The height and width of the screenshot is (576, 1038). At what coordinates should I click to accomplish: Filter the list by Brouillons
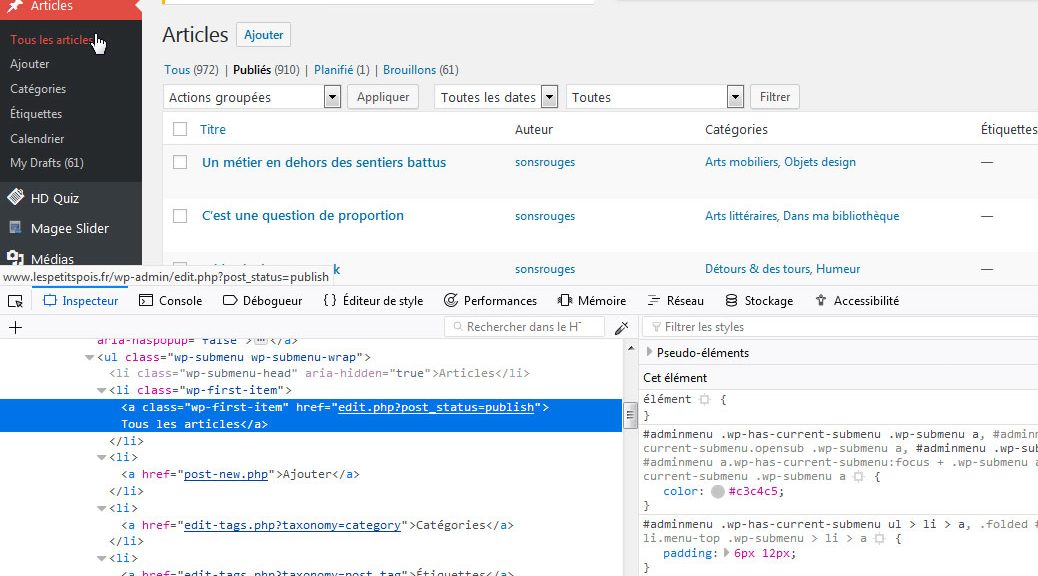point(409,70)
